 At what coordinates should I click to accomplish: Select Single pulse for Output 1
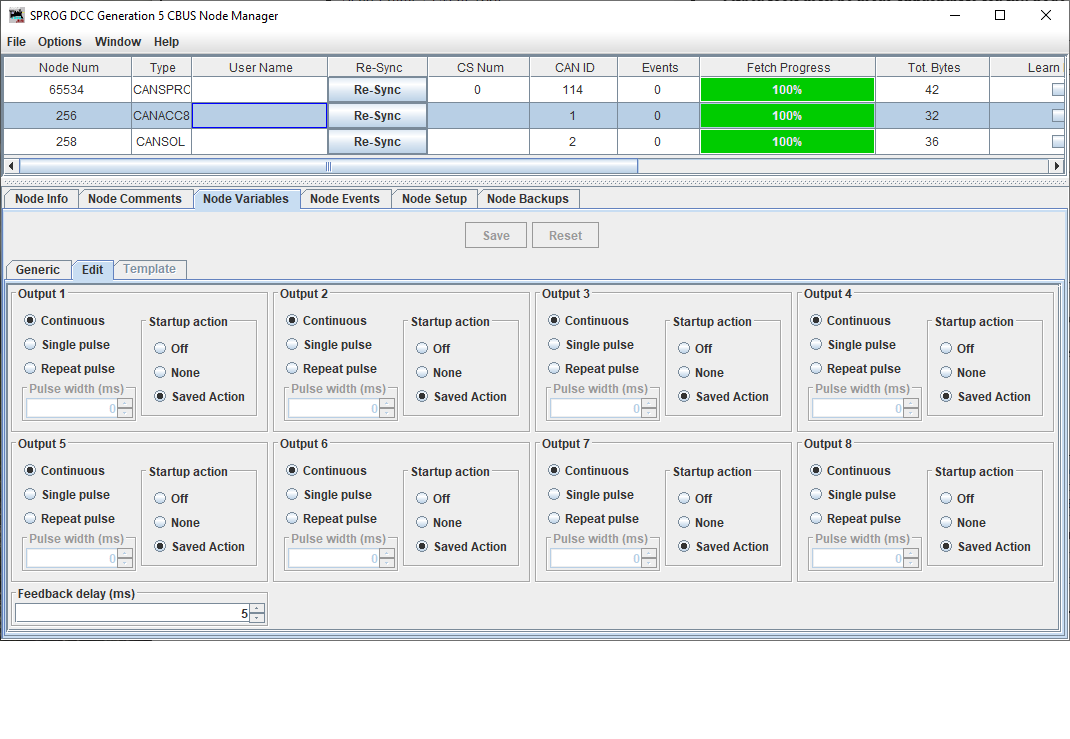31,344
